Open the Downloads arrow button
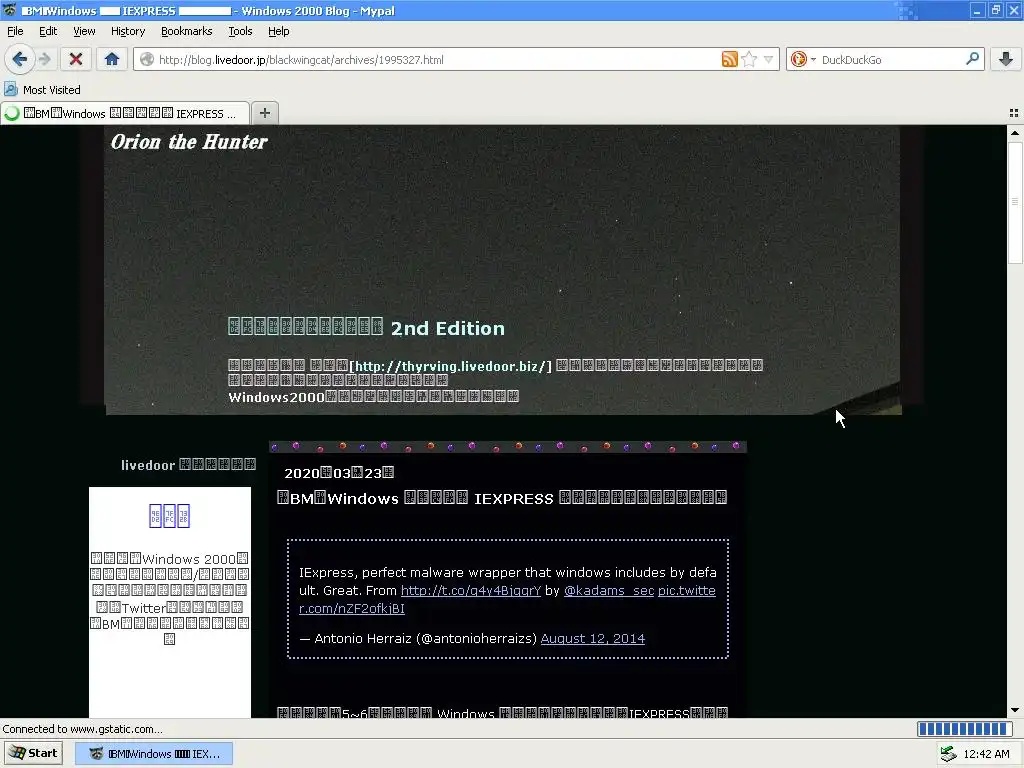 (1006, 59)
